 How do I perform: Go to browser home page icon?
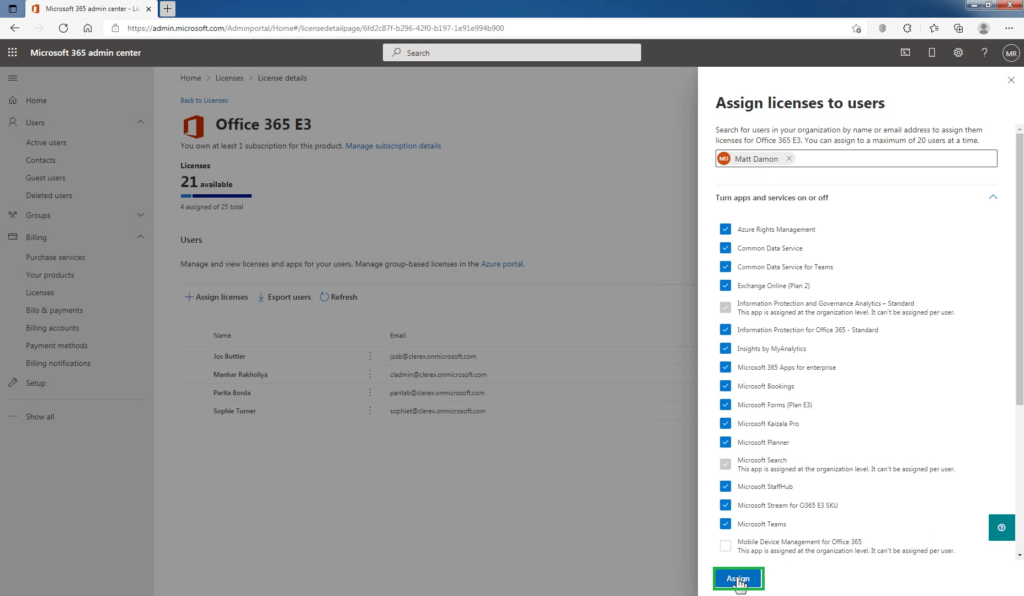point(88,28)
